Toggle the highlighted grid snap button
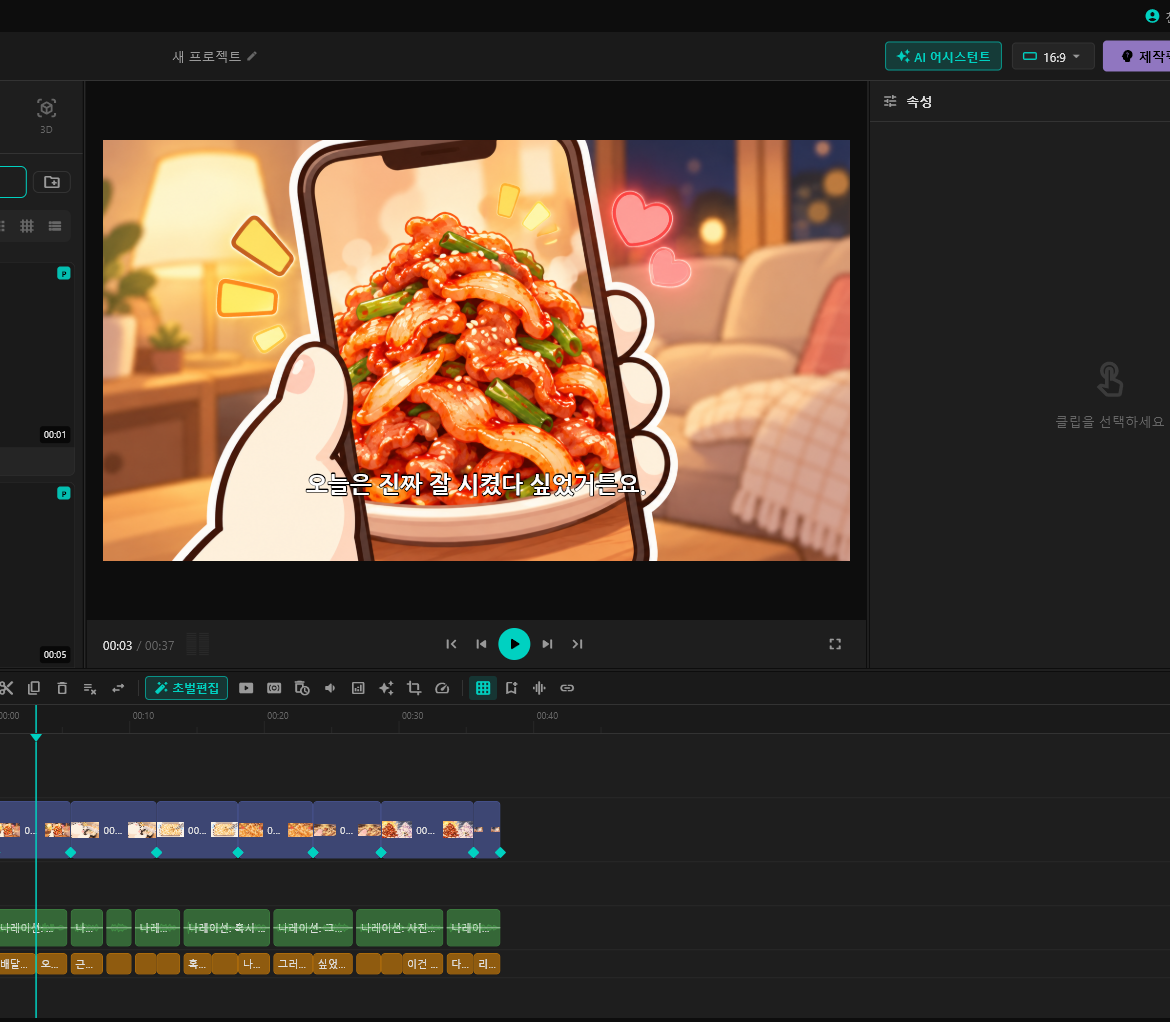This screenshot has width=1170, height=1022. 484,688
